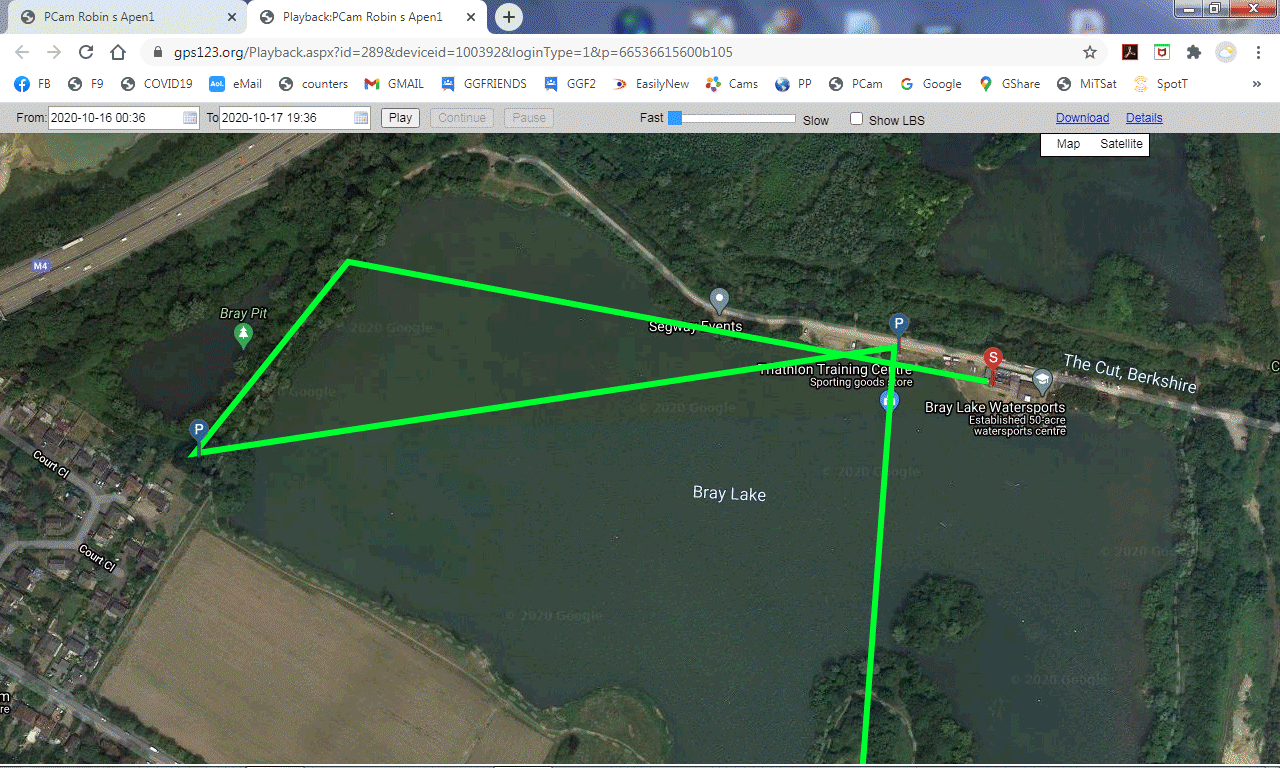The width and height of the screenshot is (1280, 768).
Task: Open Chrome's three-dot menu
Action: (1258, 51)
